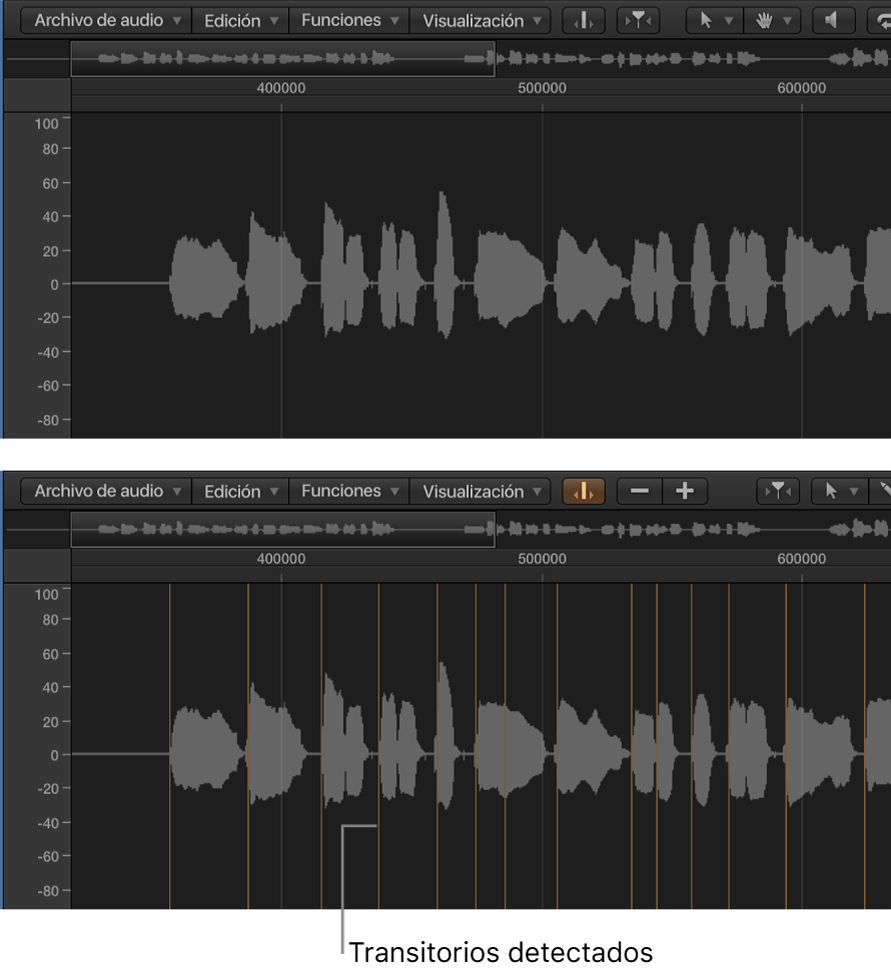The image size is (891, 976).
Task: Enable transient editing mode in upper editor
Action: coord(583,21)
